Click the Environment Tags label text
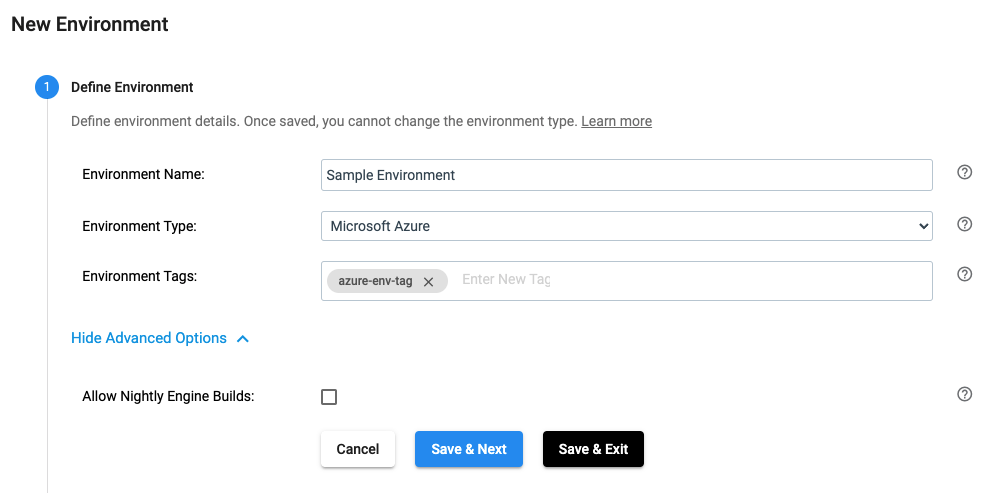Screen dimensions: 996x493 (x=139, y=276)
